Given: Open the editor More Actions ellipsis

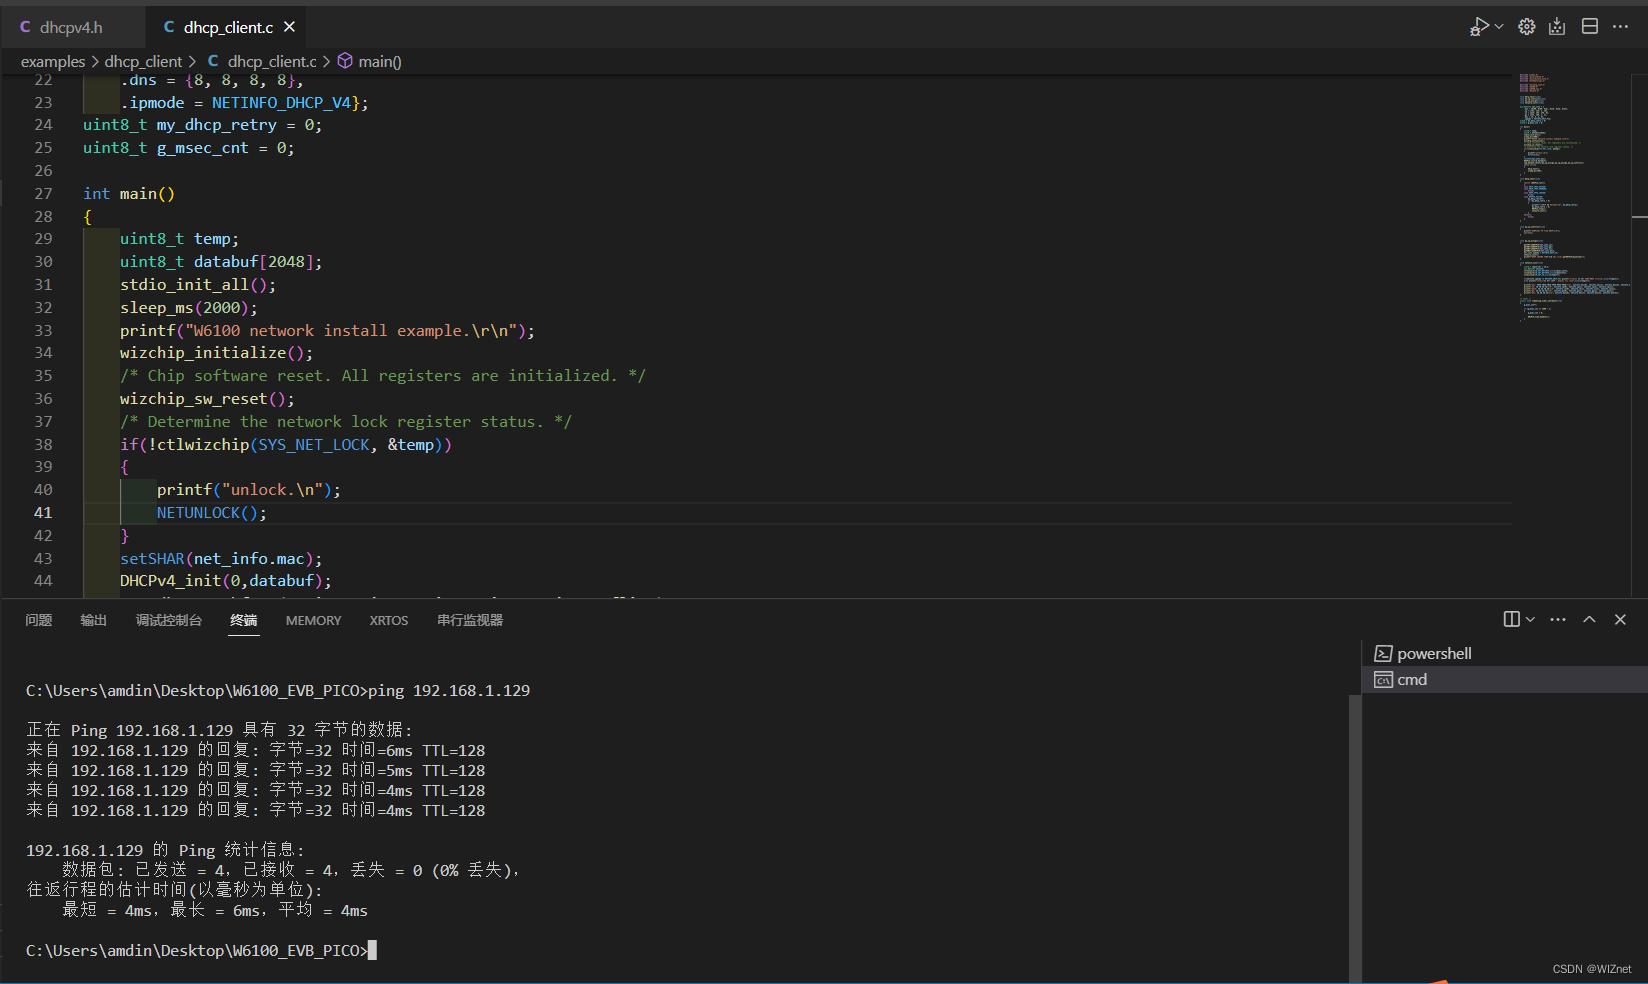Looking at the screenshot, I should (1621, 27).
